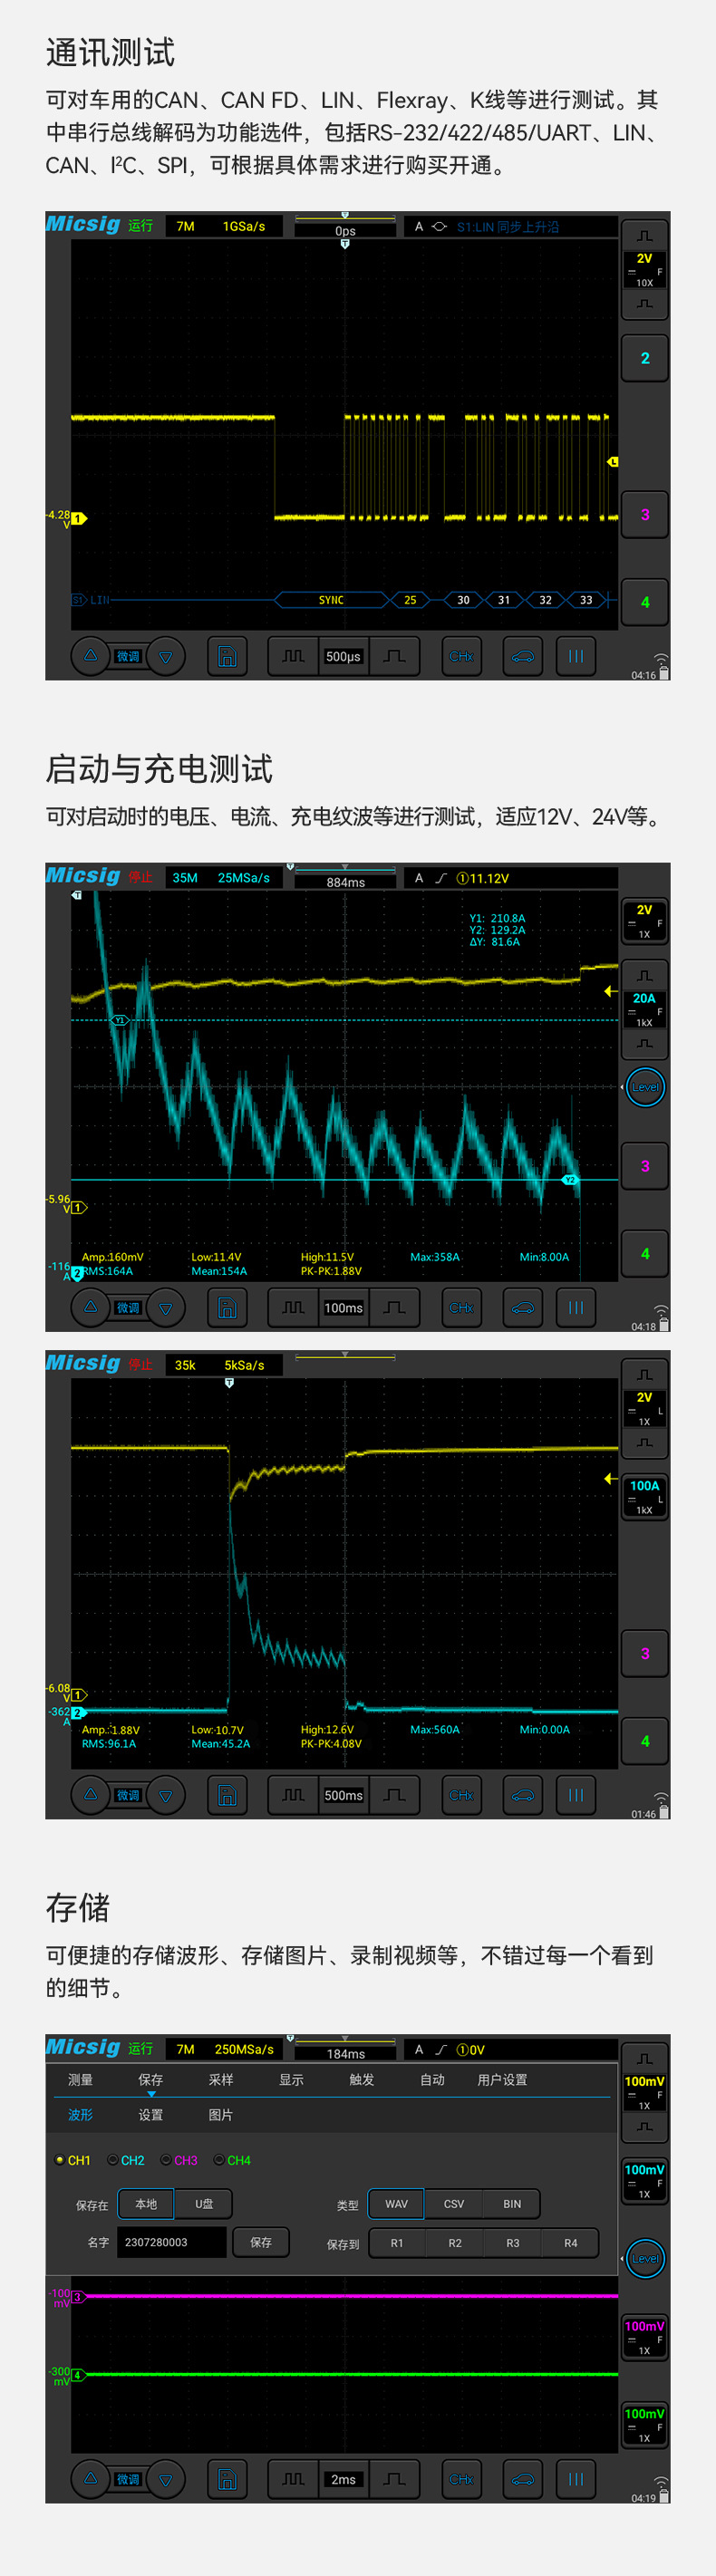Tap car icon on the 100ms screen

(x=523, y=1308)
